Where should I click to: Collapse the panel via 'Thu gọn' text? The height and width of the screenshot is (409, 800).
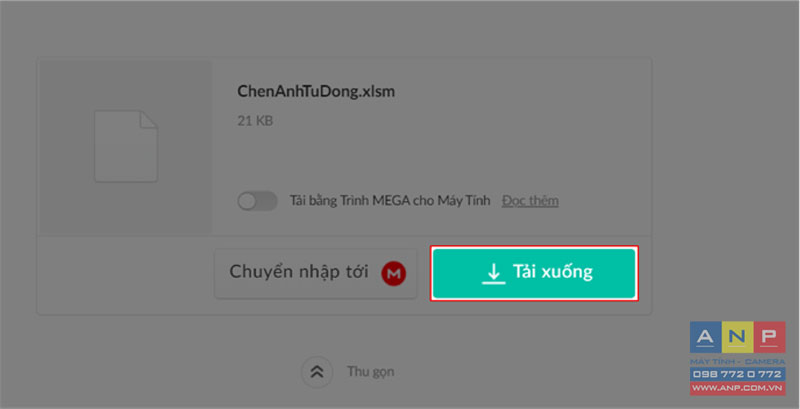click(x=370, y=372)
